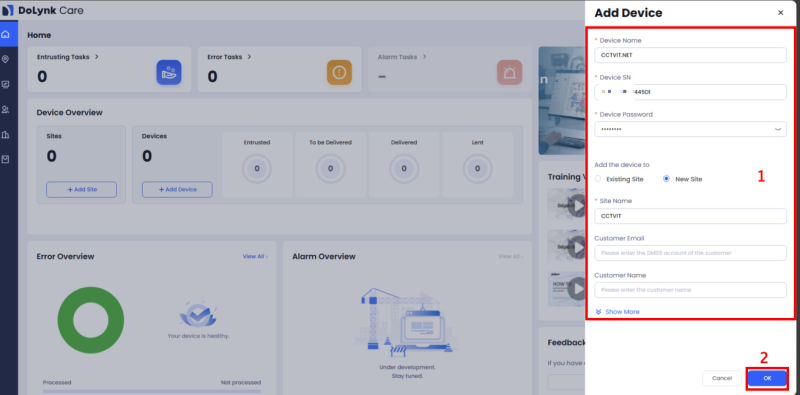Click the Customer Email field

point(690,253)
